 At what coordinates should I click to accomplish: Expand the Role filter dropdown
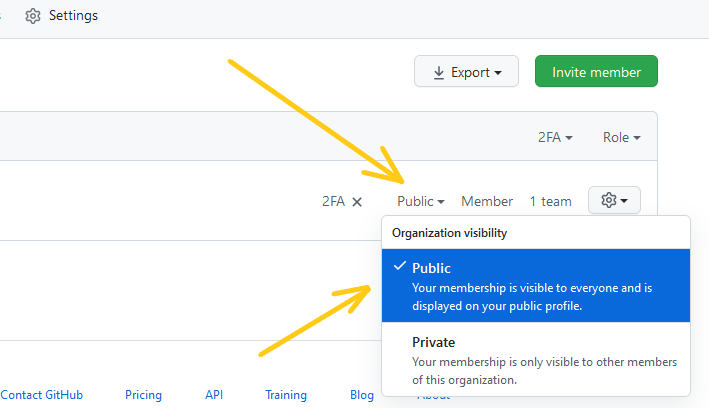(x=621, y=137)
